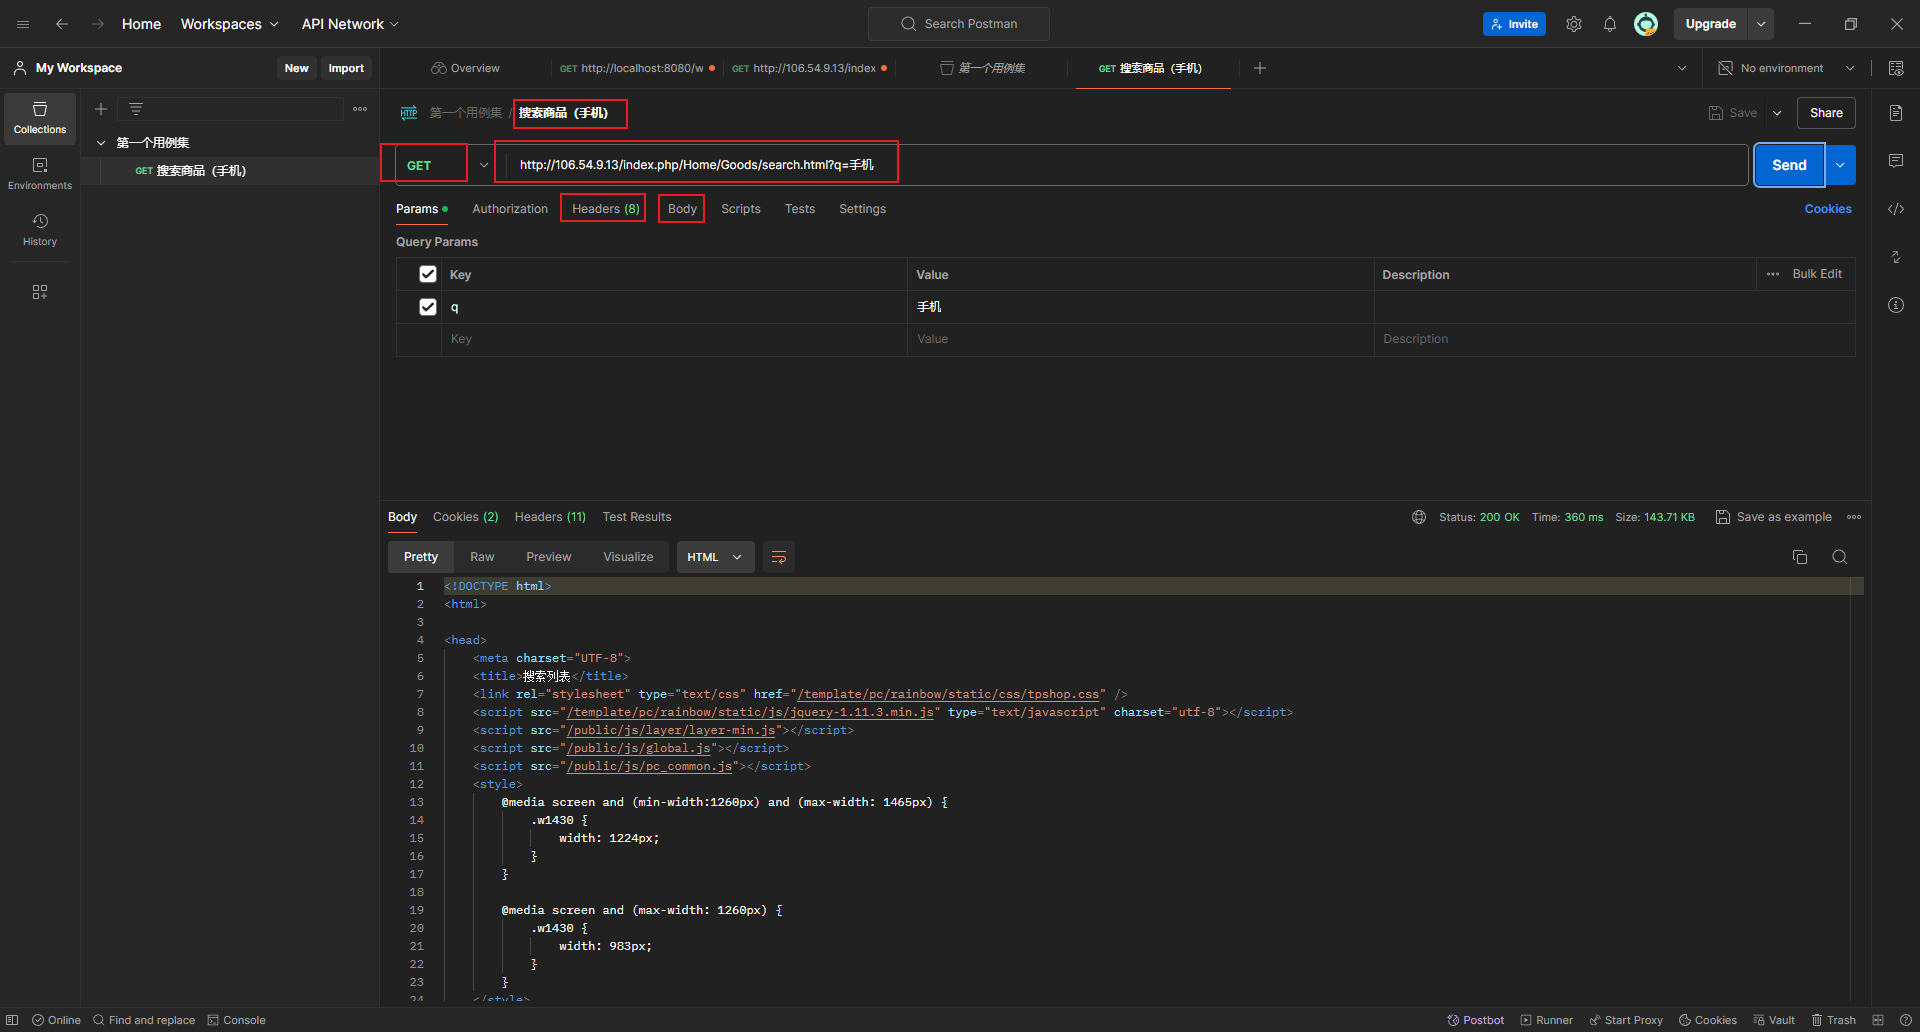Go back with the left arrow
This screenshot has height=1032, width=1920.
62,24
